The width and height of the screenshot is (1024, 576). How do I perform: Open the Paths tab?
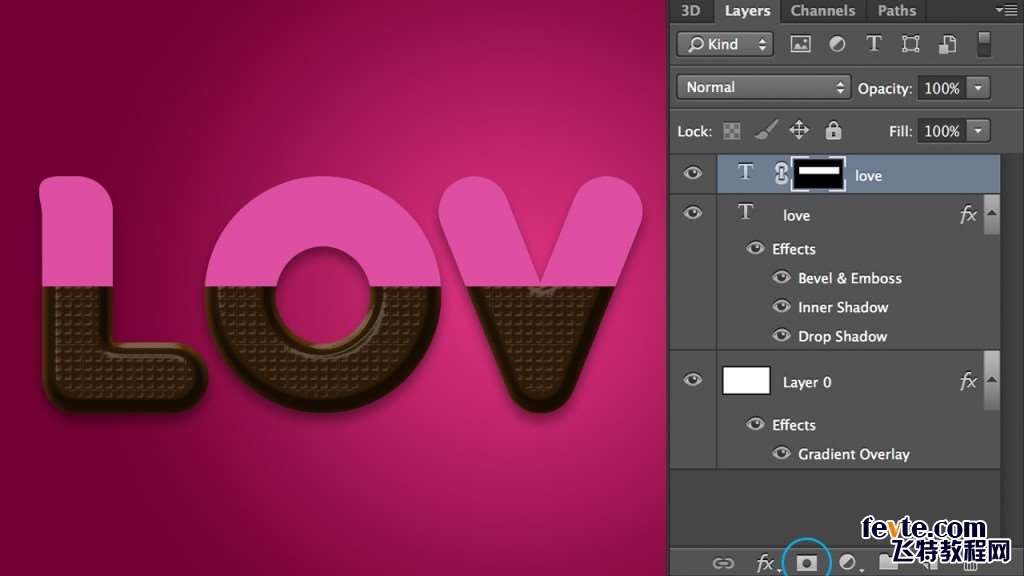click(896, 10)
